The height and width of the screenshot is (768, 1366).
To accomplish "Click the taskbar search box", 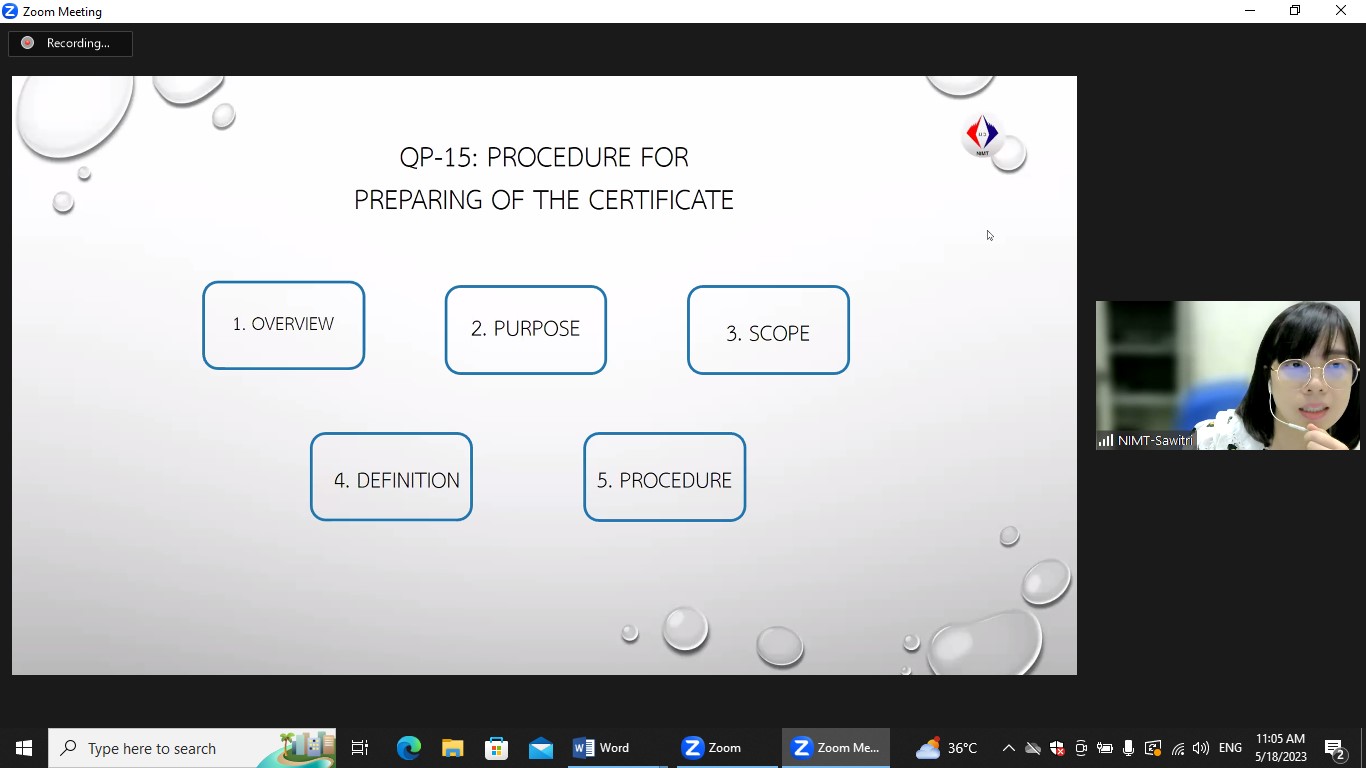I will [x=192, y=748].
